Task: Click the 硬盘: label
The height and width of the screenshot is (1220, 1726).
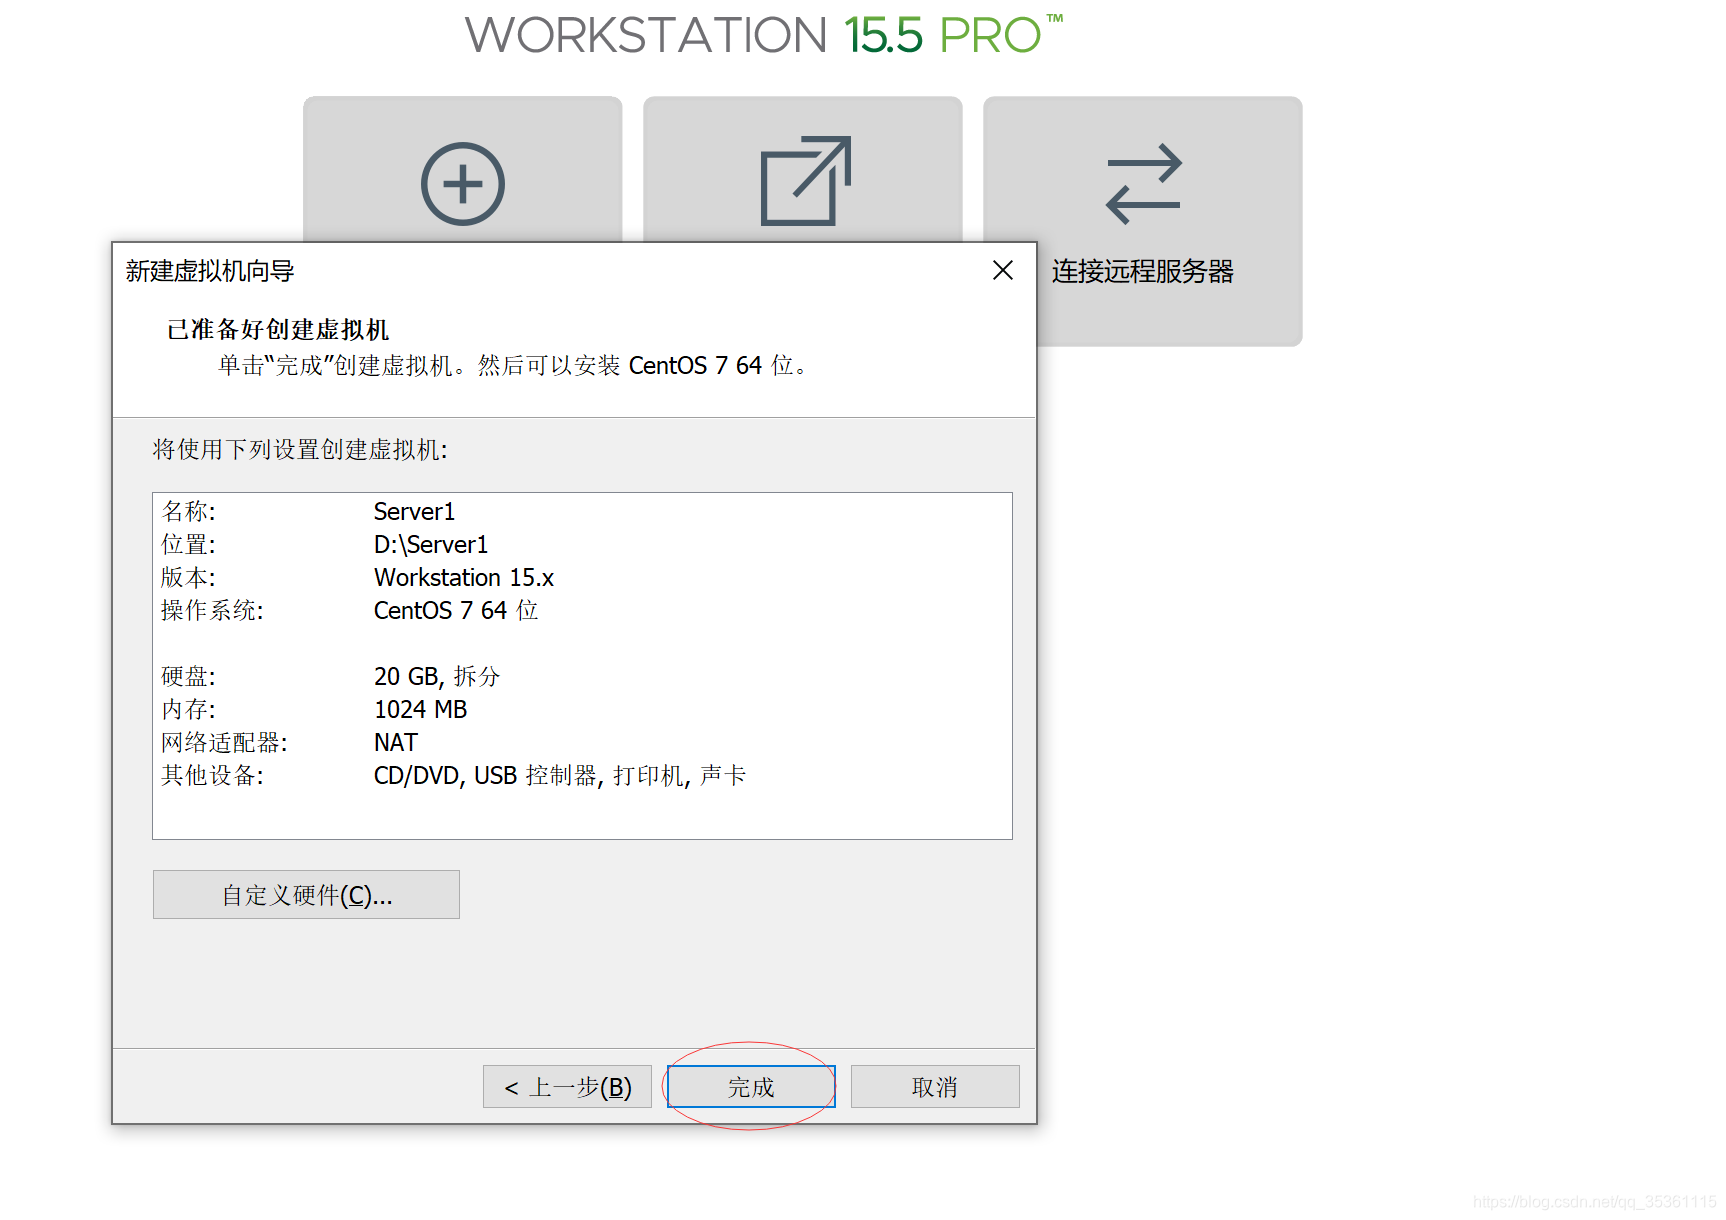Action: (x=188, y=676)
